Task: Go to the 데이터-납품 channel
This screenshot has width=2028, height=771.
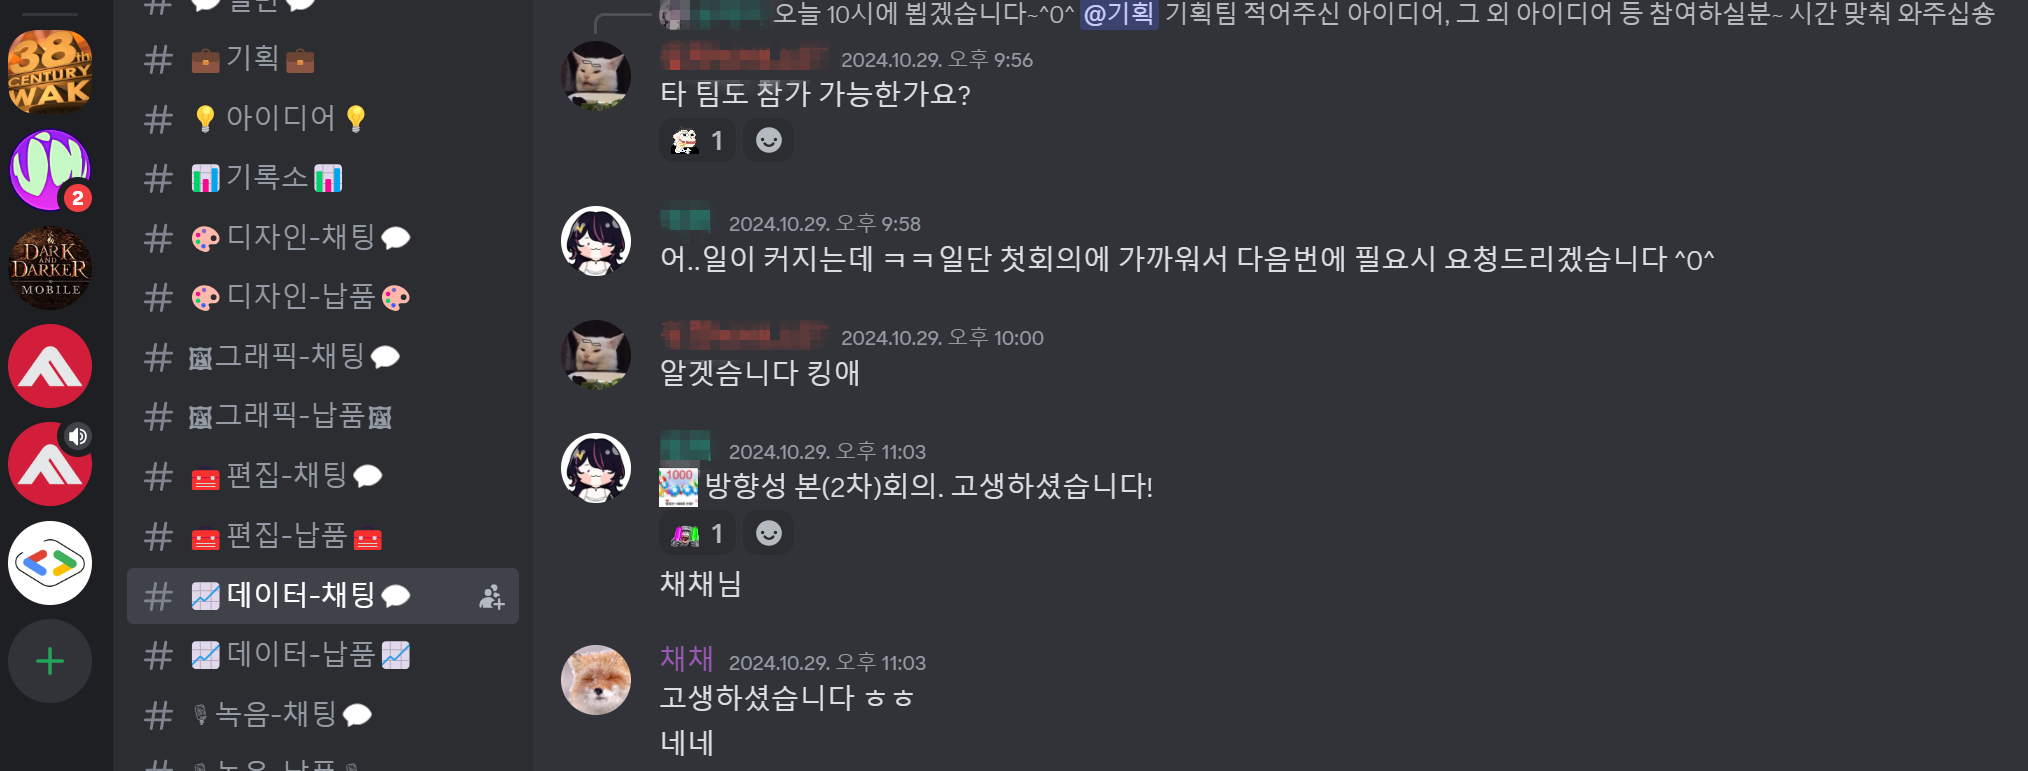Action: click(x=322, y=655)
